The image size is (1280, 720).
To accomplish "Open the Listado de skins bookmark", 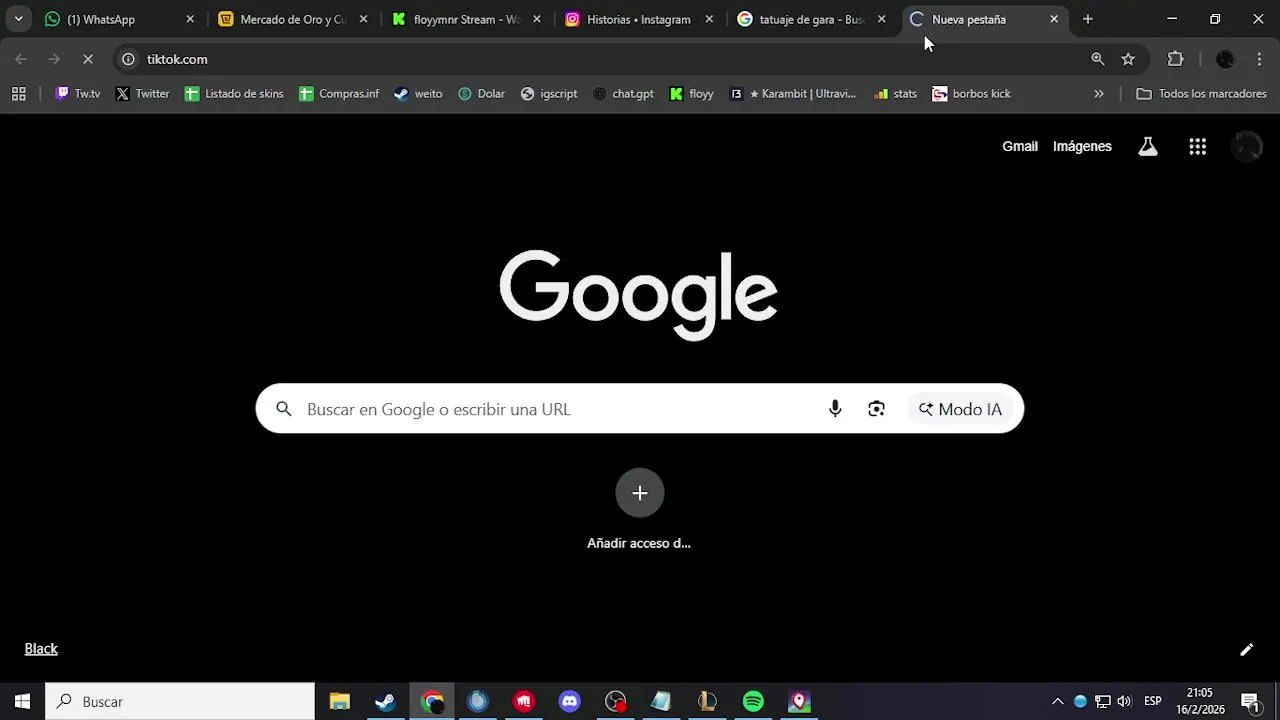I will point(234,94).
